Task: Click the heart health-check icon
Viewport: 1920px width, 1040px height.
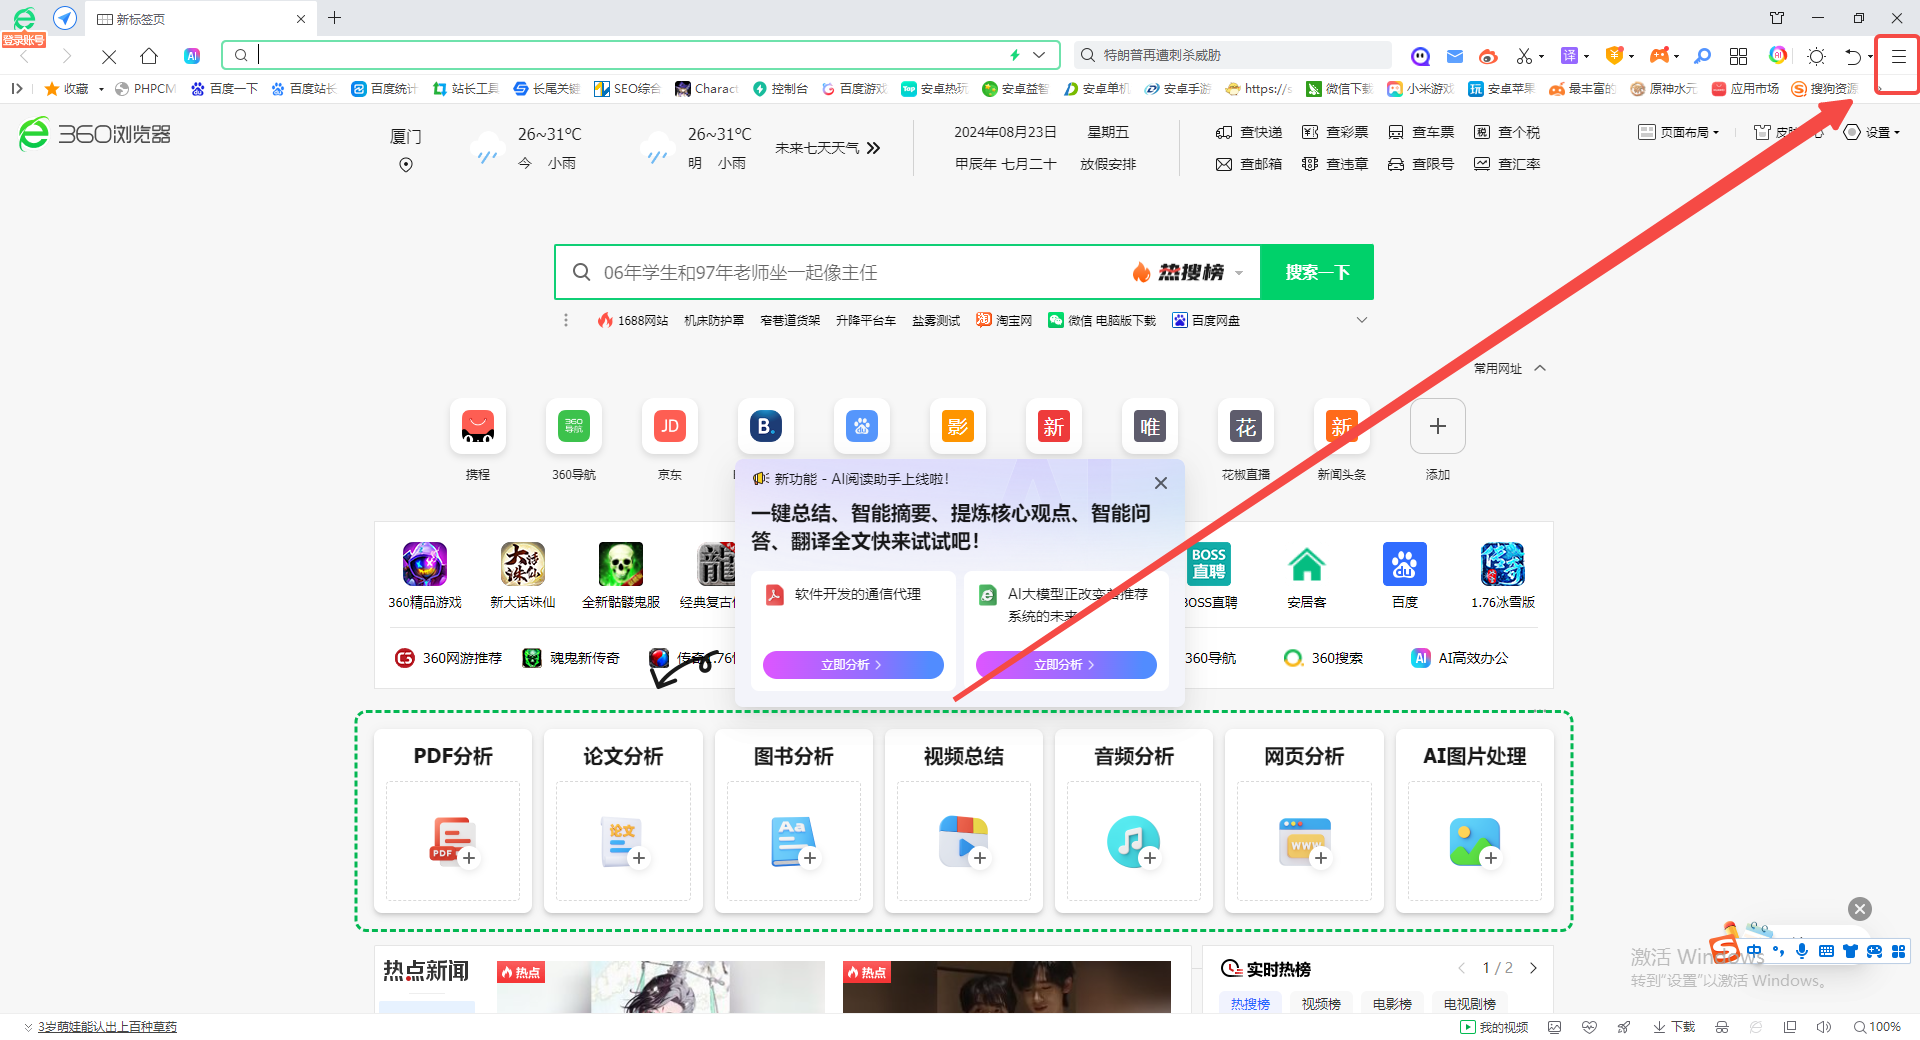Action: tap(1590, 1027)
